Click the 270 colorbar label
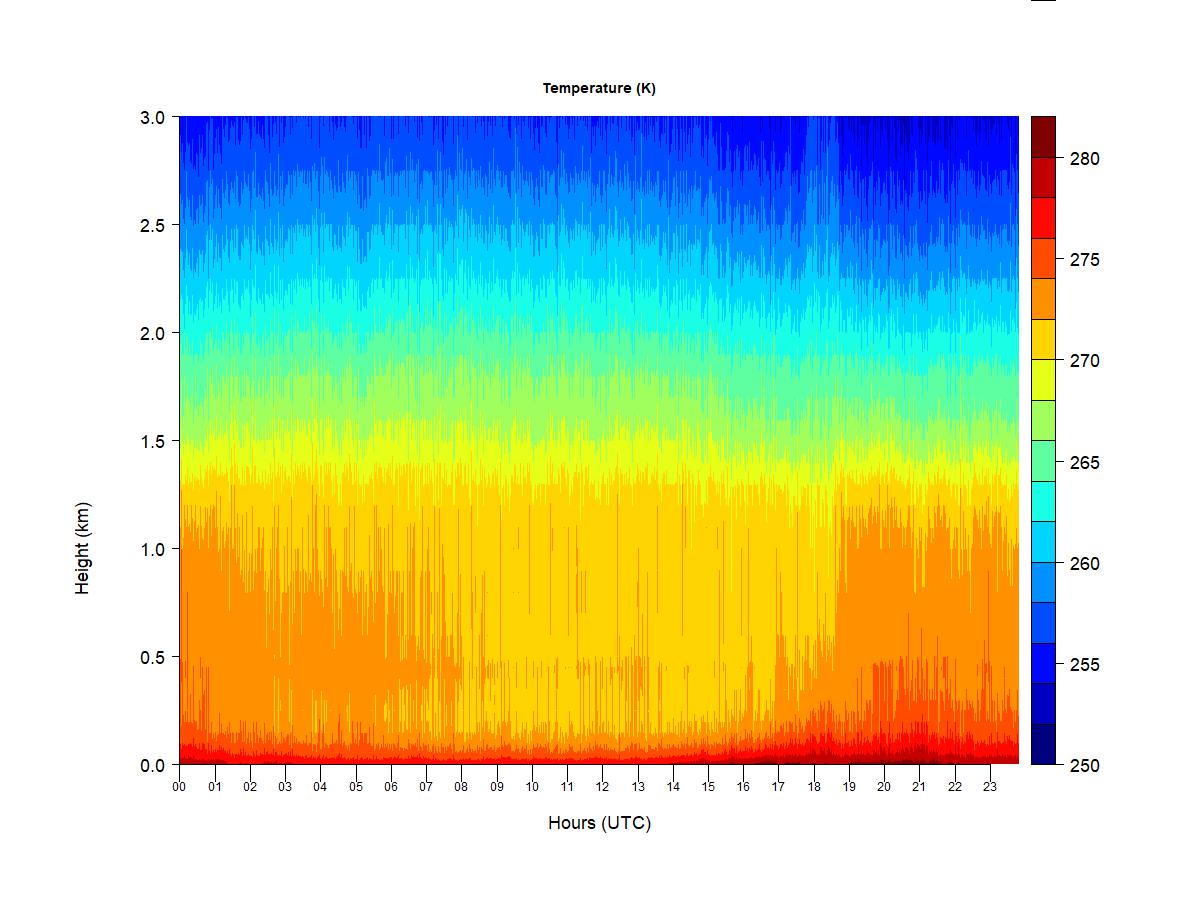1200x900 pixels. (1085, 361)
